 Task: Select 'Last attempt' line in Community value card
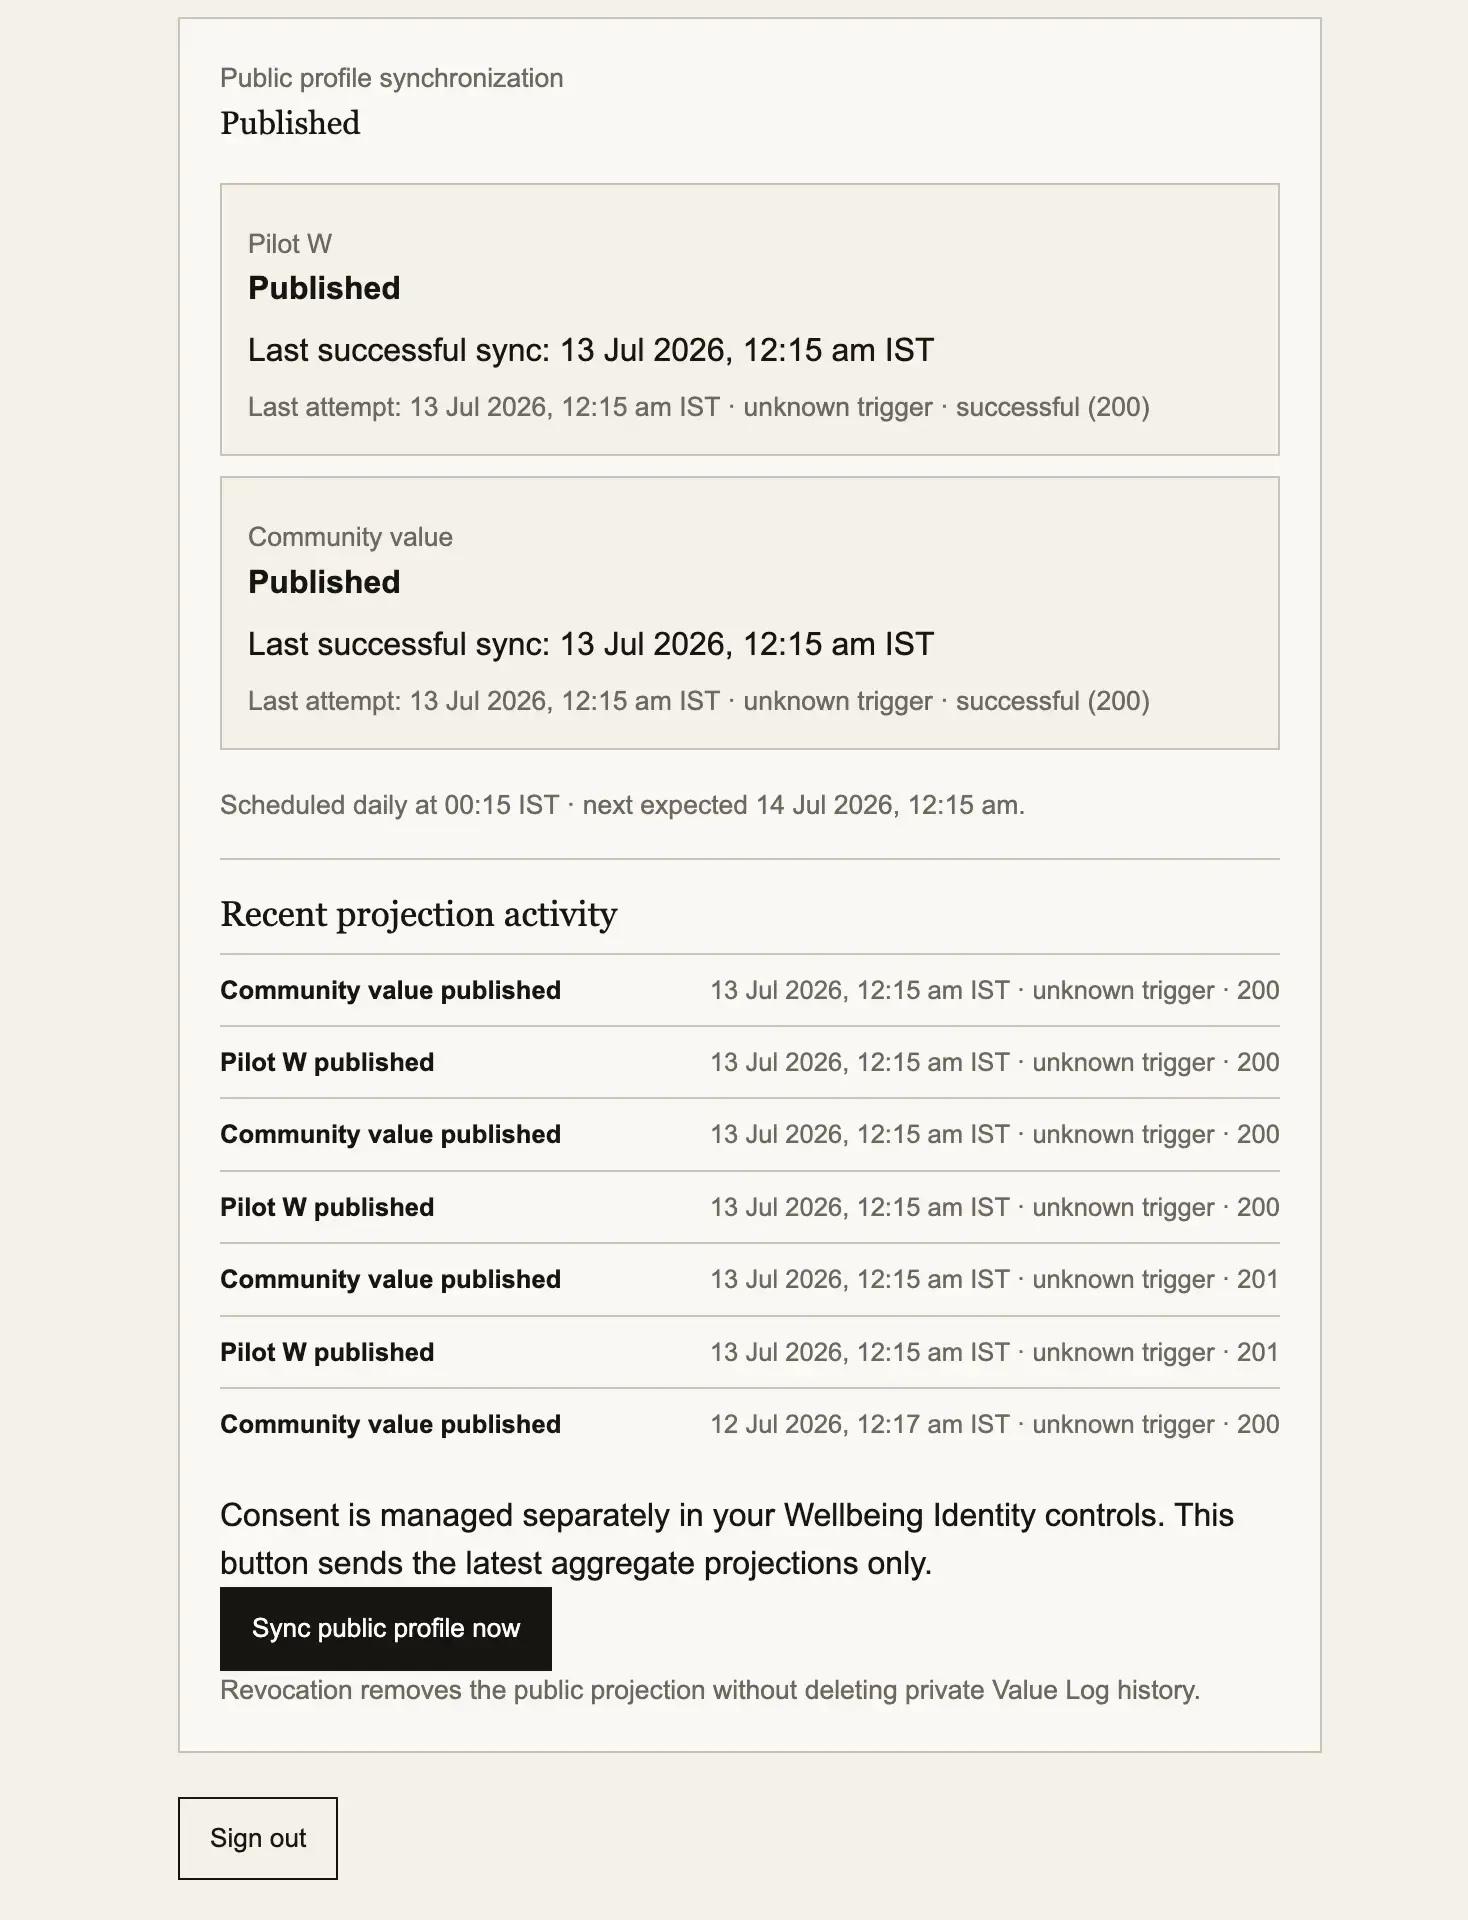click(699, 701)
